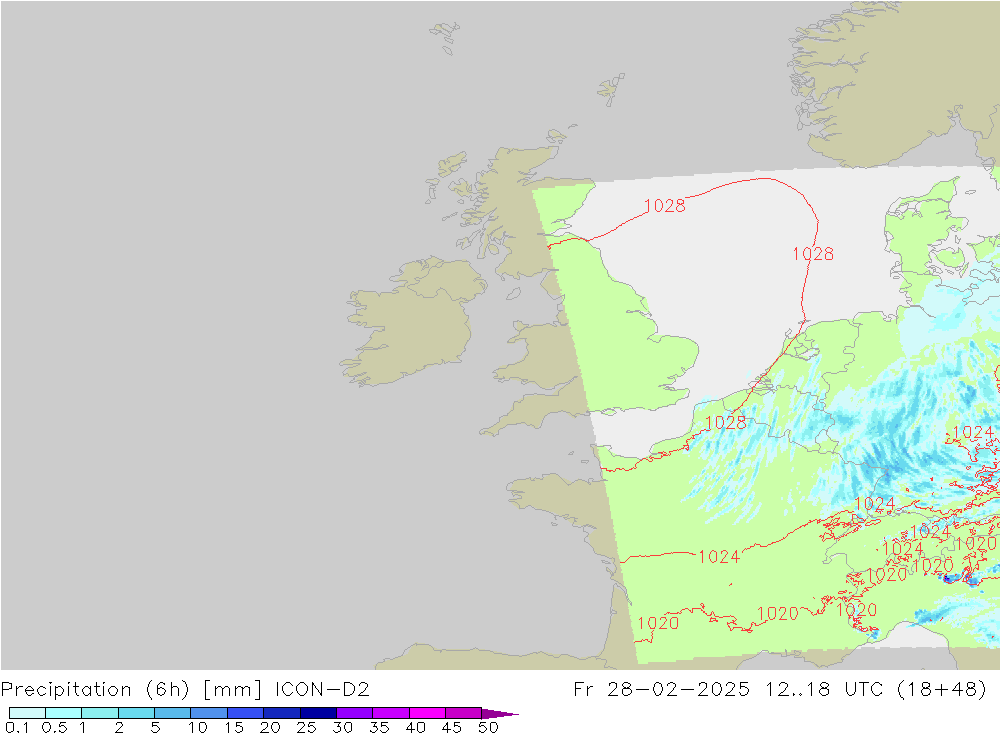This screenshot has width=1000, height=733.
Task: Select the 2–5 mm legend color swatch
Action: tap(136, 713)
